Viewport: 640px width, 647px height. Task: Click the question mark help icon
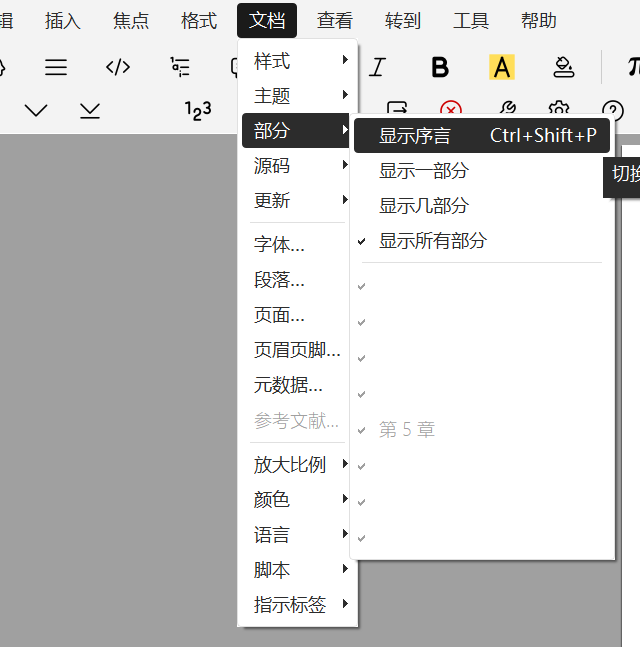[612, 110]
